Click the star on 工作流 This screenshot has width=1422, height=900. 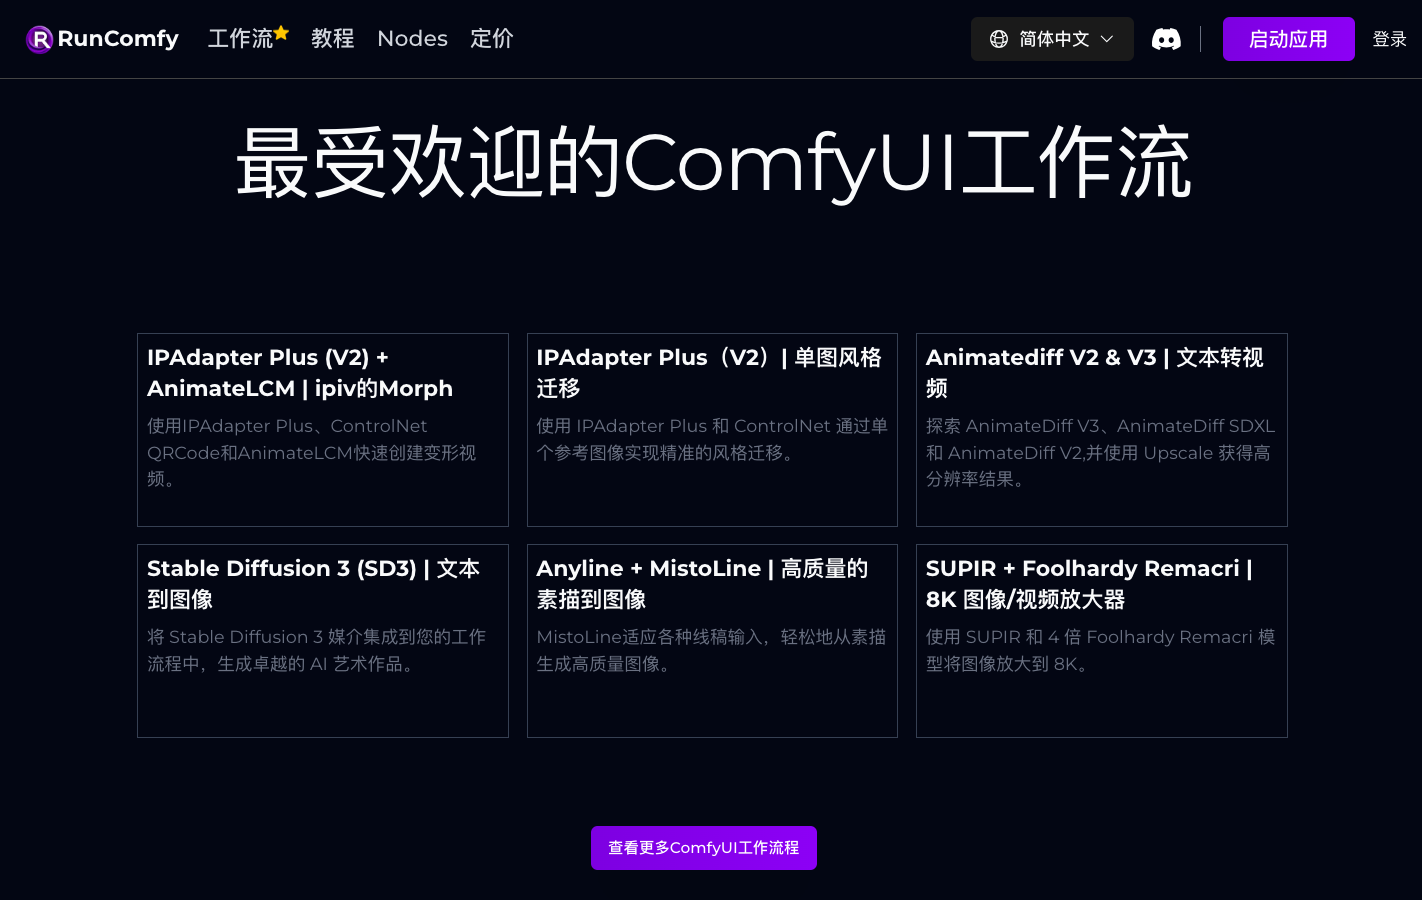(281, 32)
